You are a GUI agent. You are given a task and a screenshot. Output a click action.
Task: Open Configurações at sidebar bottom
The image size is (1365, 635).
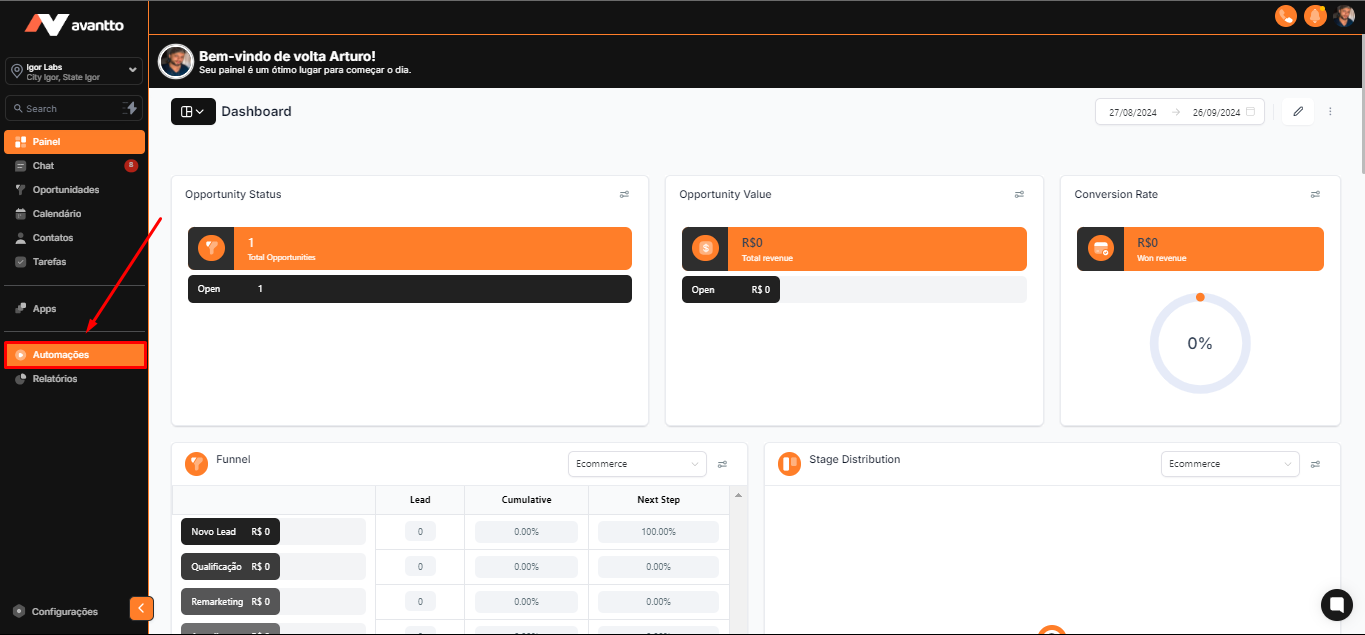click(64, 611)
